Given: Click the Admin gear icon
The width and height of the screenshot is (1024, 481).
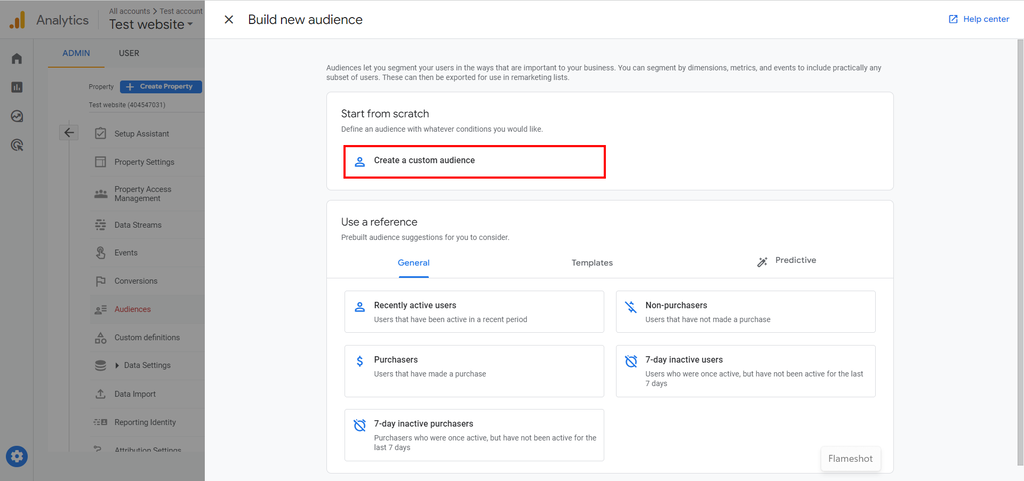Looking at the screenshot, I should click(x=17, y=457).
